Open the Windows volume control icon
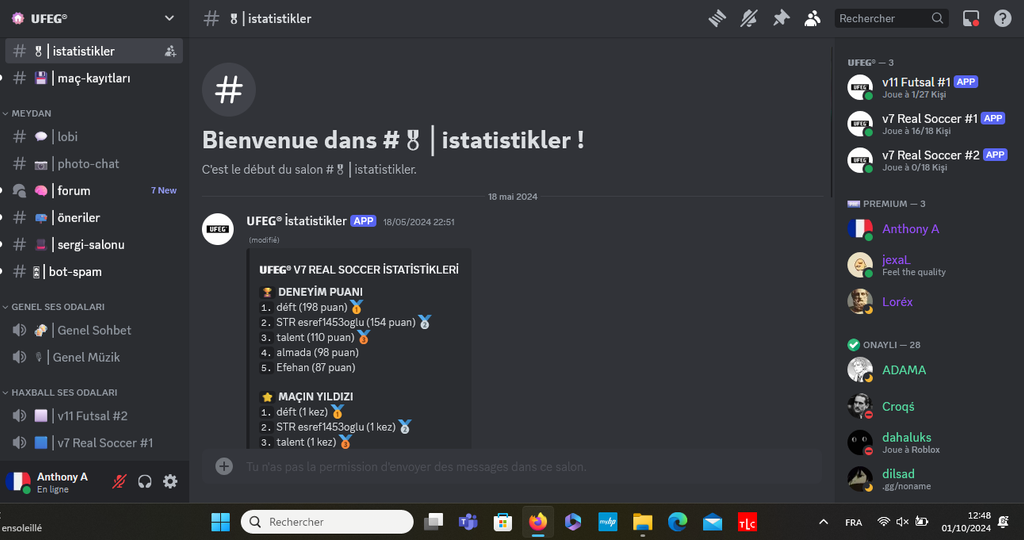Screen dimensions: 1024x540 (902, 522)
